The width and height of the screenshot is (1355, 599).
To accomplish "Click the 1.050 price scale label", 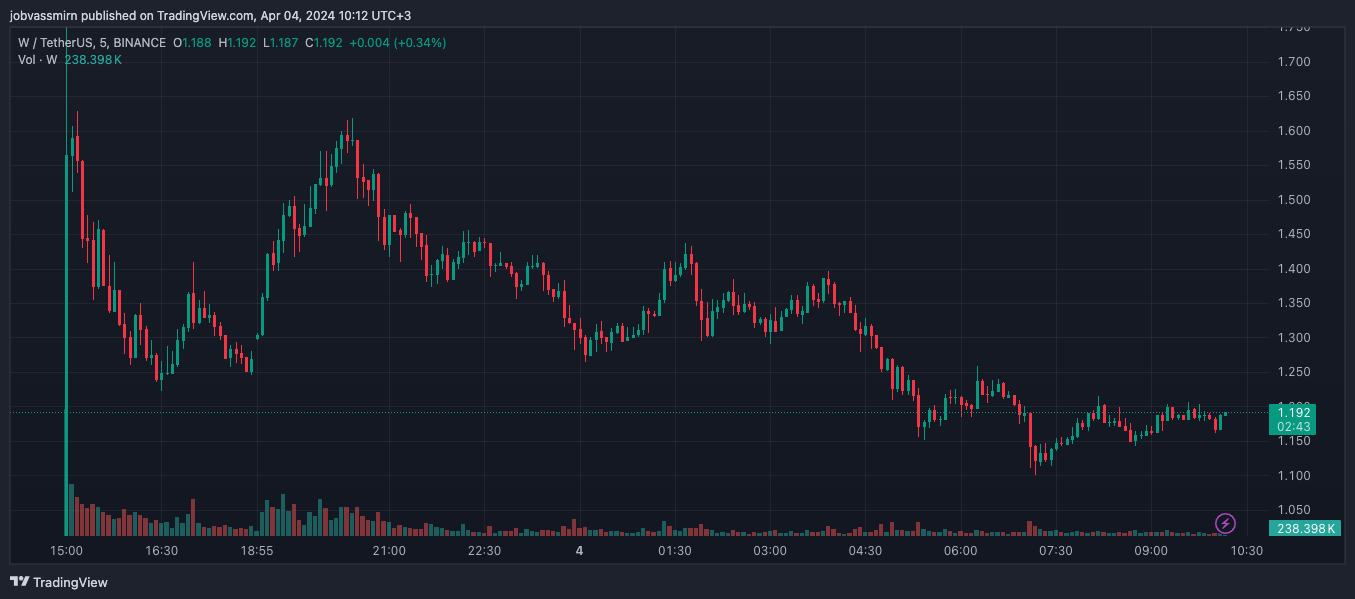I will [x=1294, y=509].
